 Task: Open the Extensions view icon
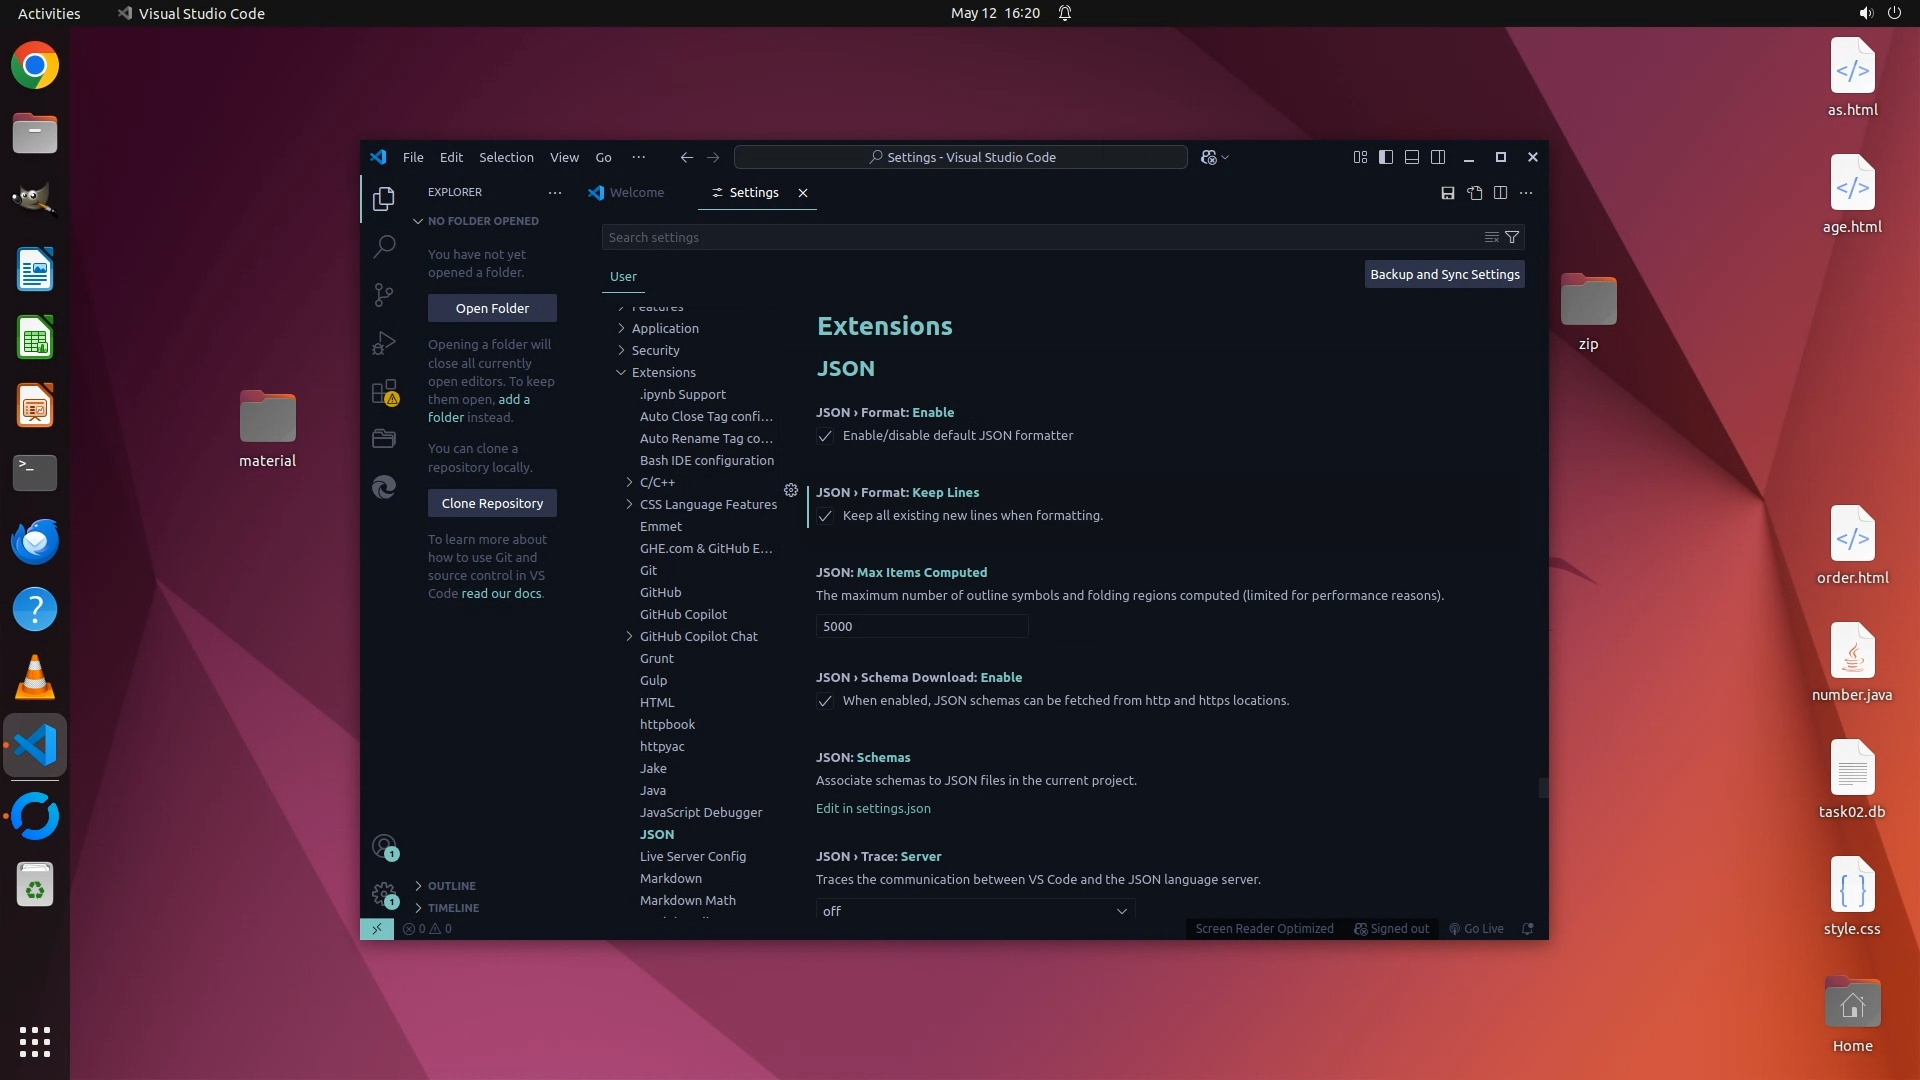(x=384, y=392)
